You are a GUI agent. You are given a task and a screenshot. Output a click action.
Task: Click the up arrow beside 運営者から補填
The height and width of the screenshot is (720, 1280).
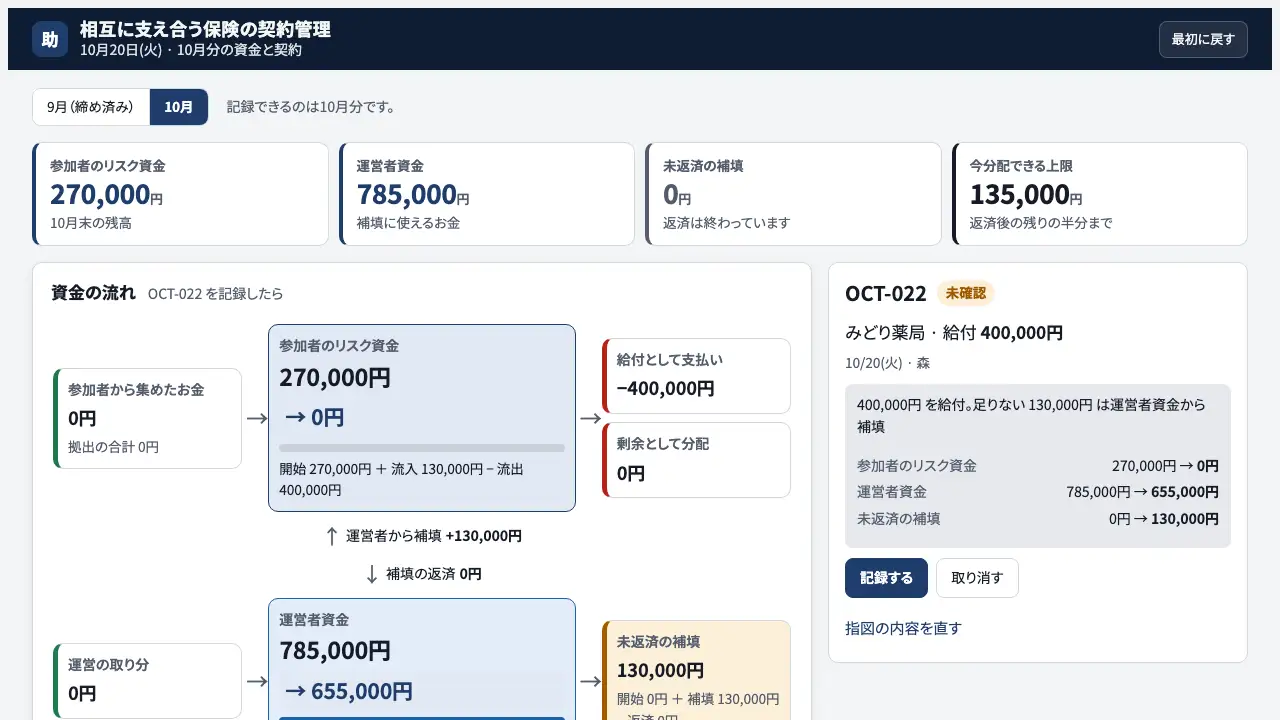332,536
